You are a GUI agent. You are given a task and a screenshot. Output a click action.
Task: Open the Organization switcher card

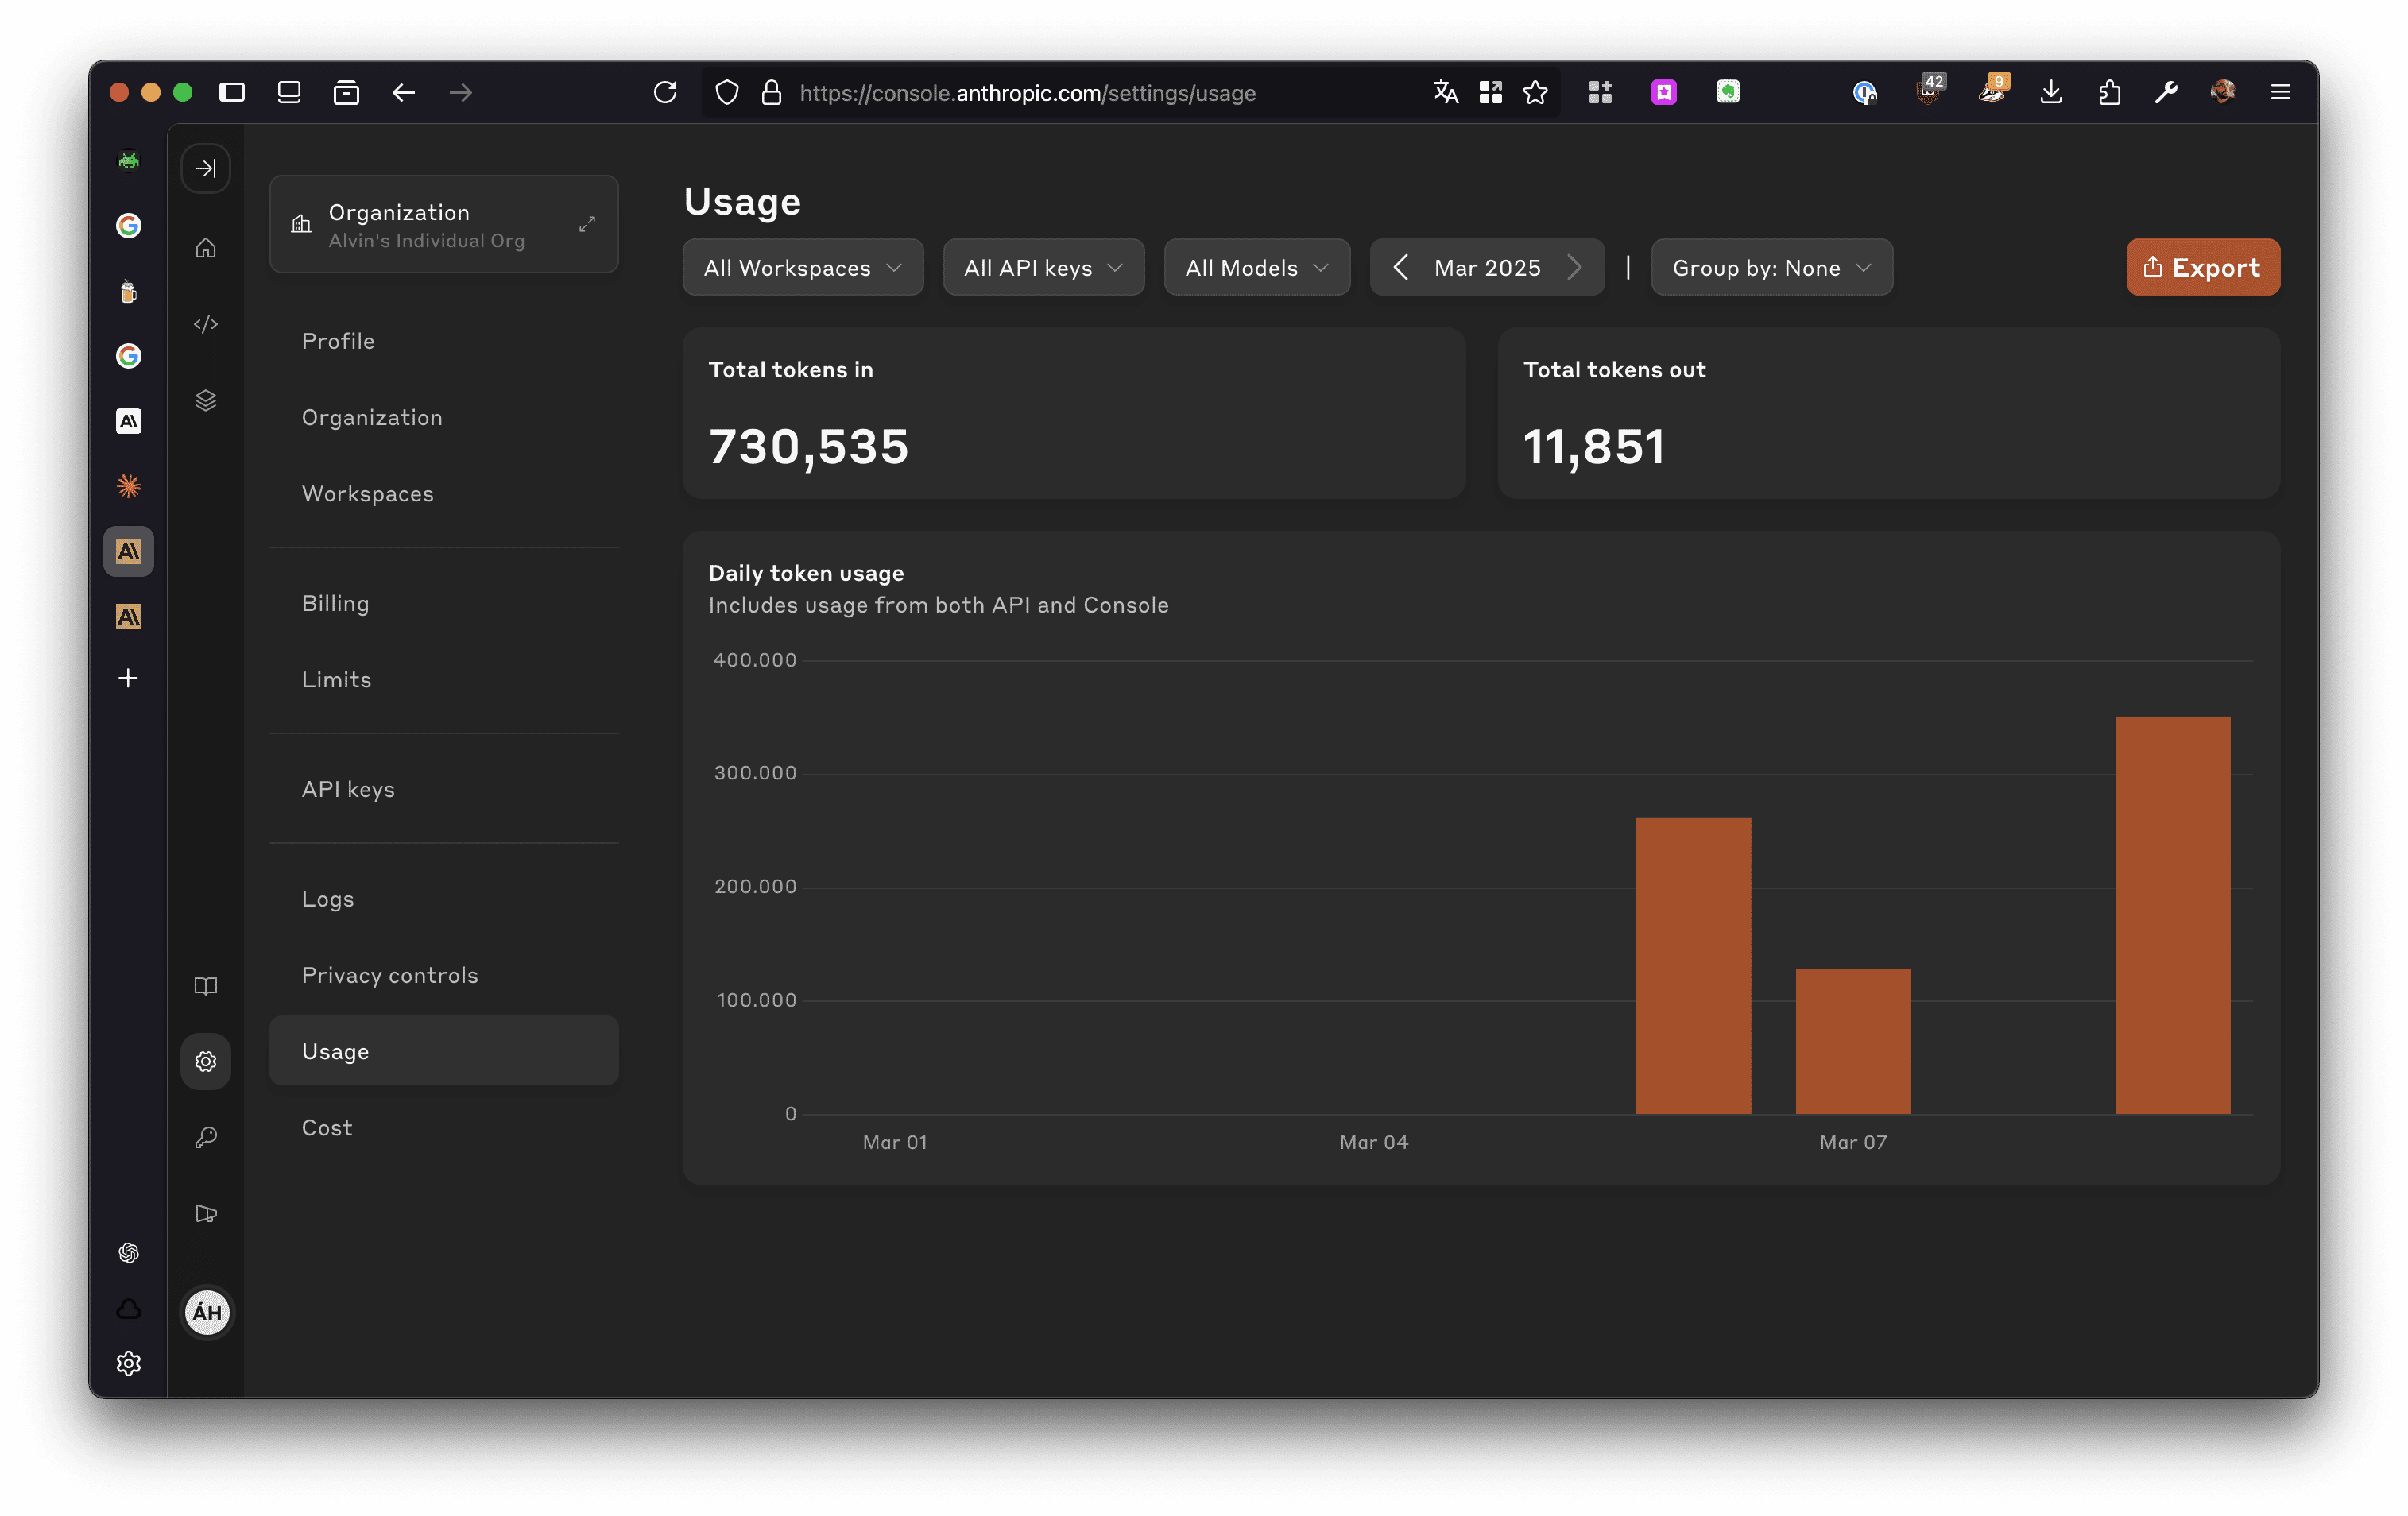coord(443,225)
